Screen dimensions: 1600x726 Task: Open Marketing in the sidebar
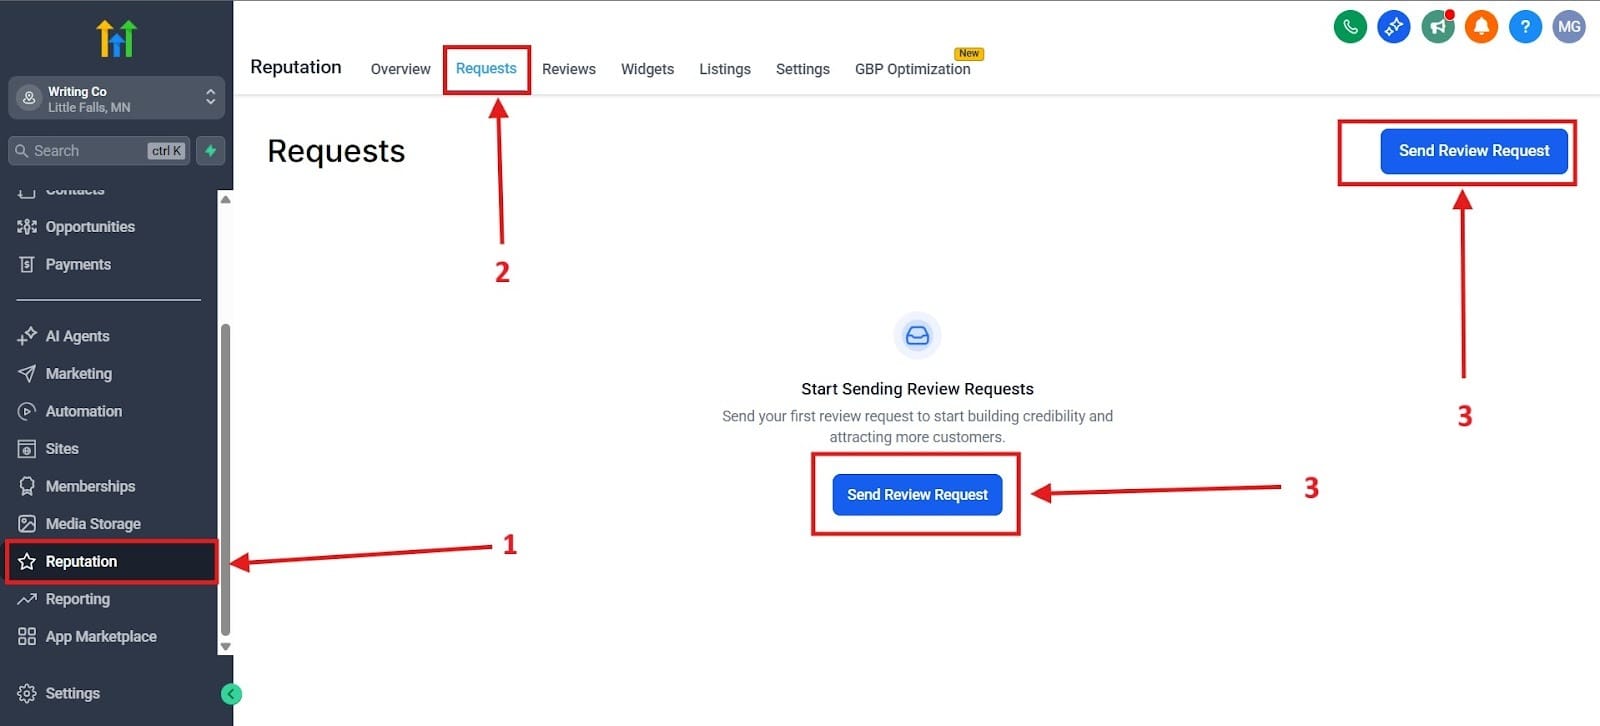[78, 374]
